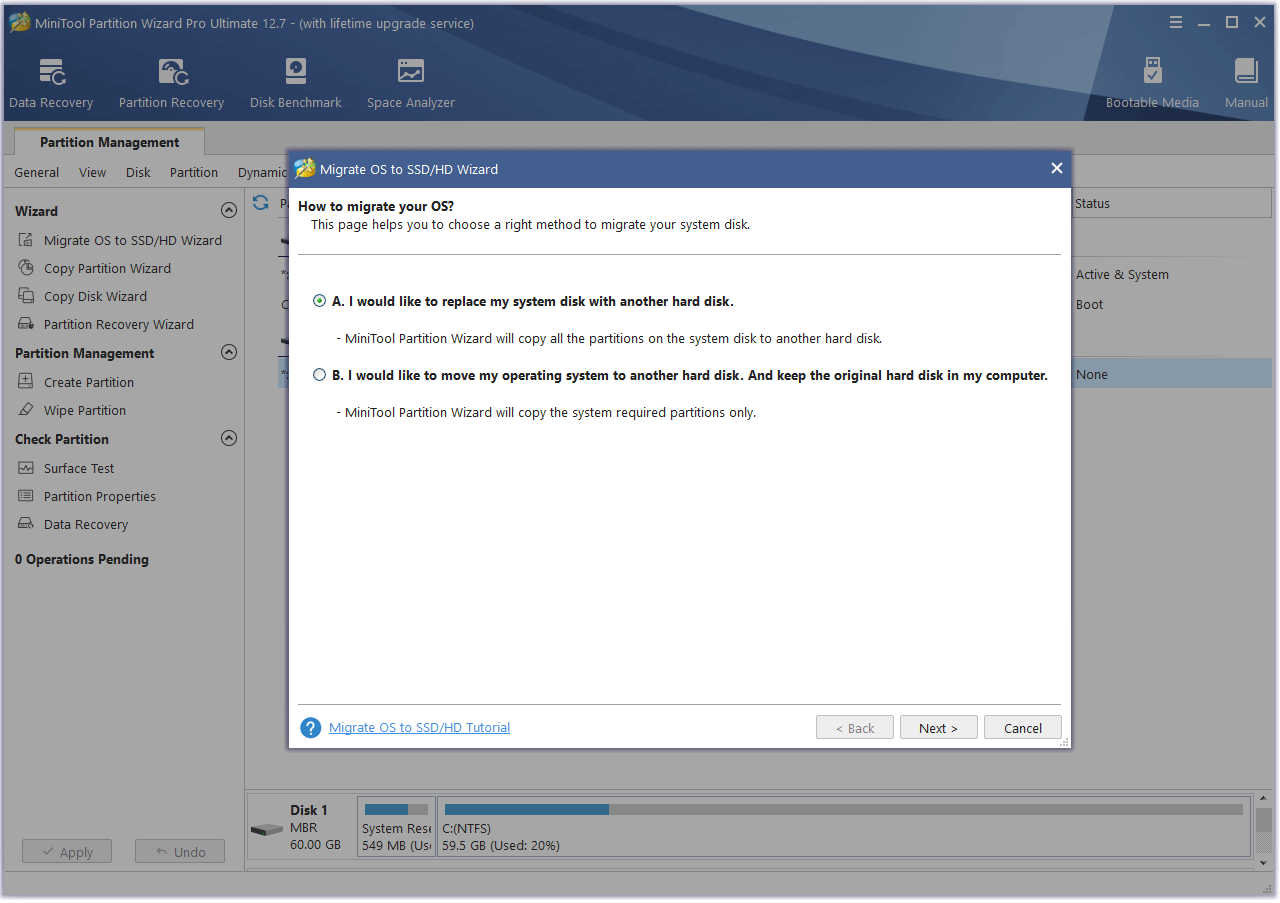The height and width of the screenshot is (903, 1280).
Task: Open Bootable Media creator
Action: tap(1152, 80)
